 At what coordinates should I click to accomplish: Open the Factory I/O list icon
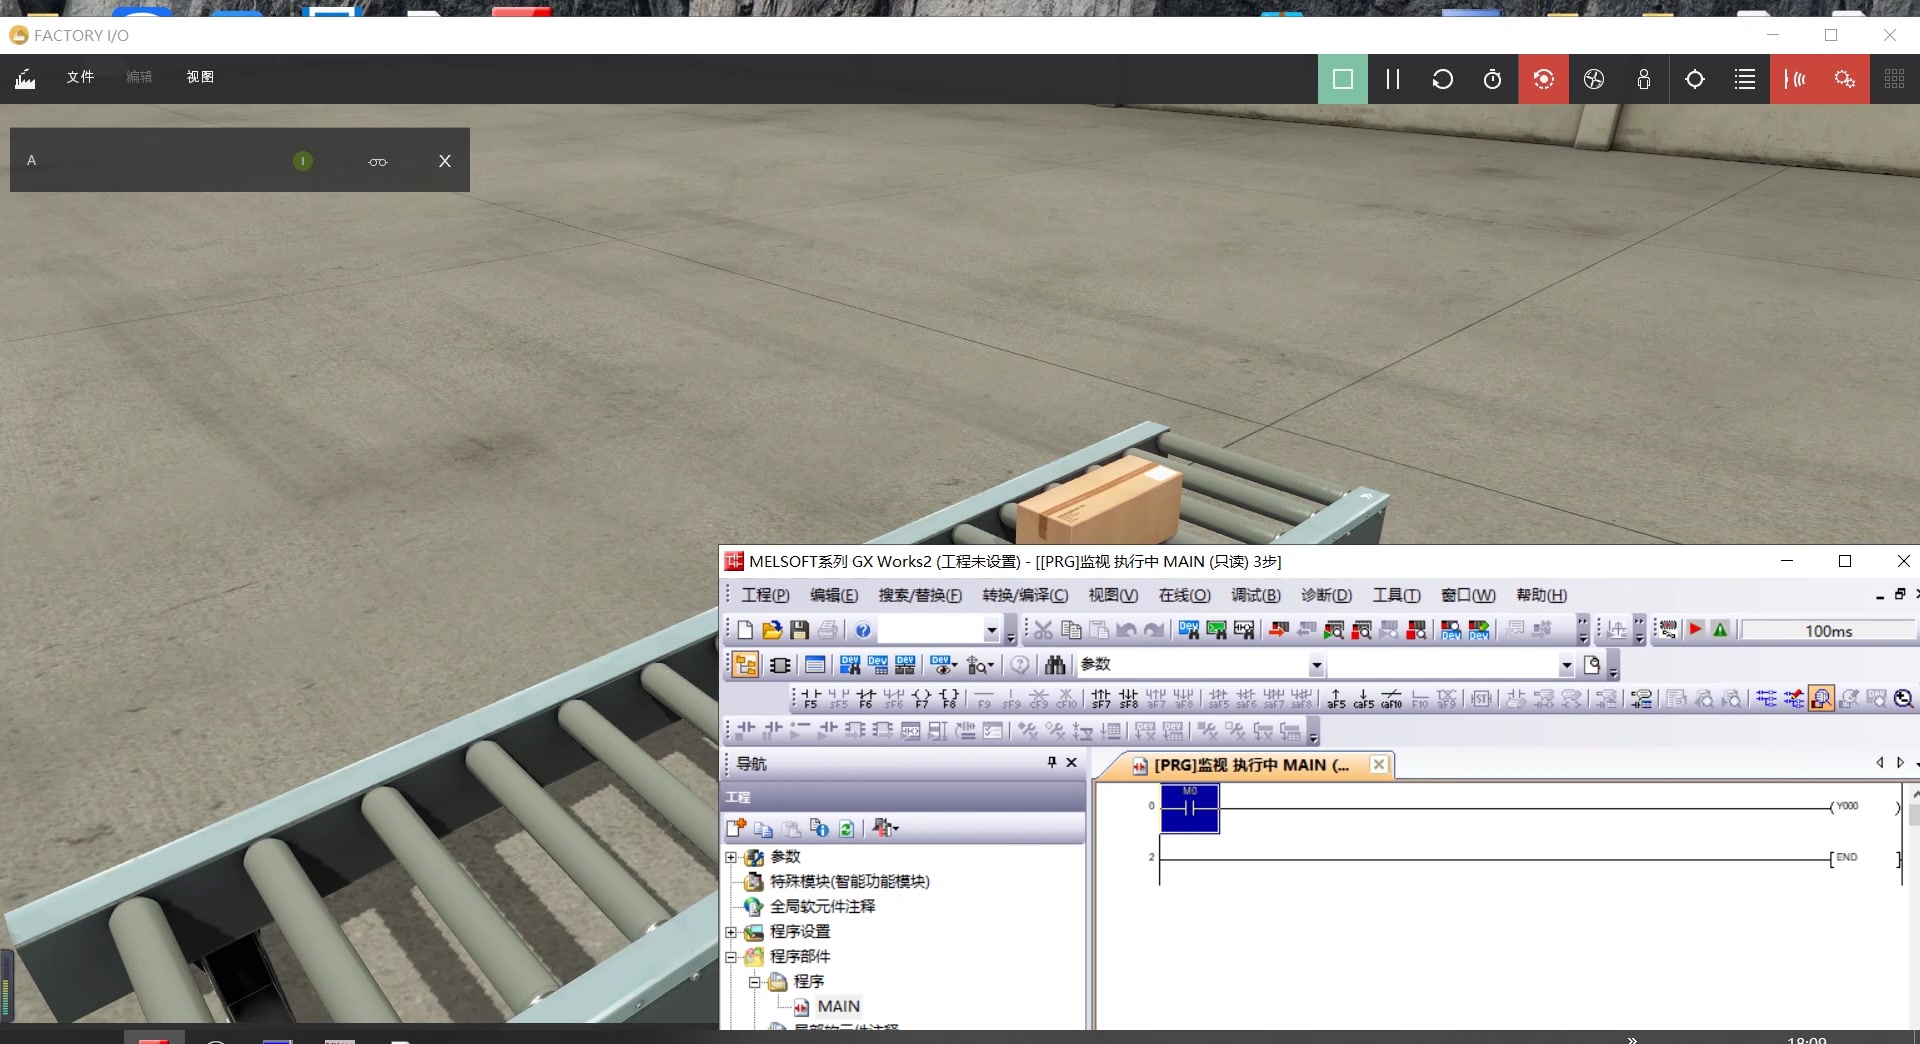1745,79
